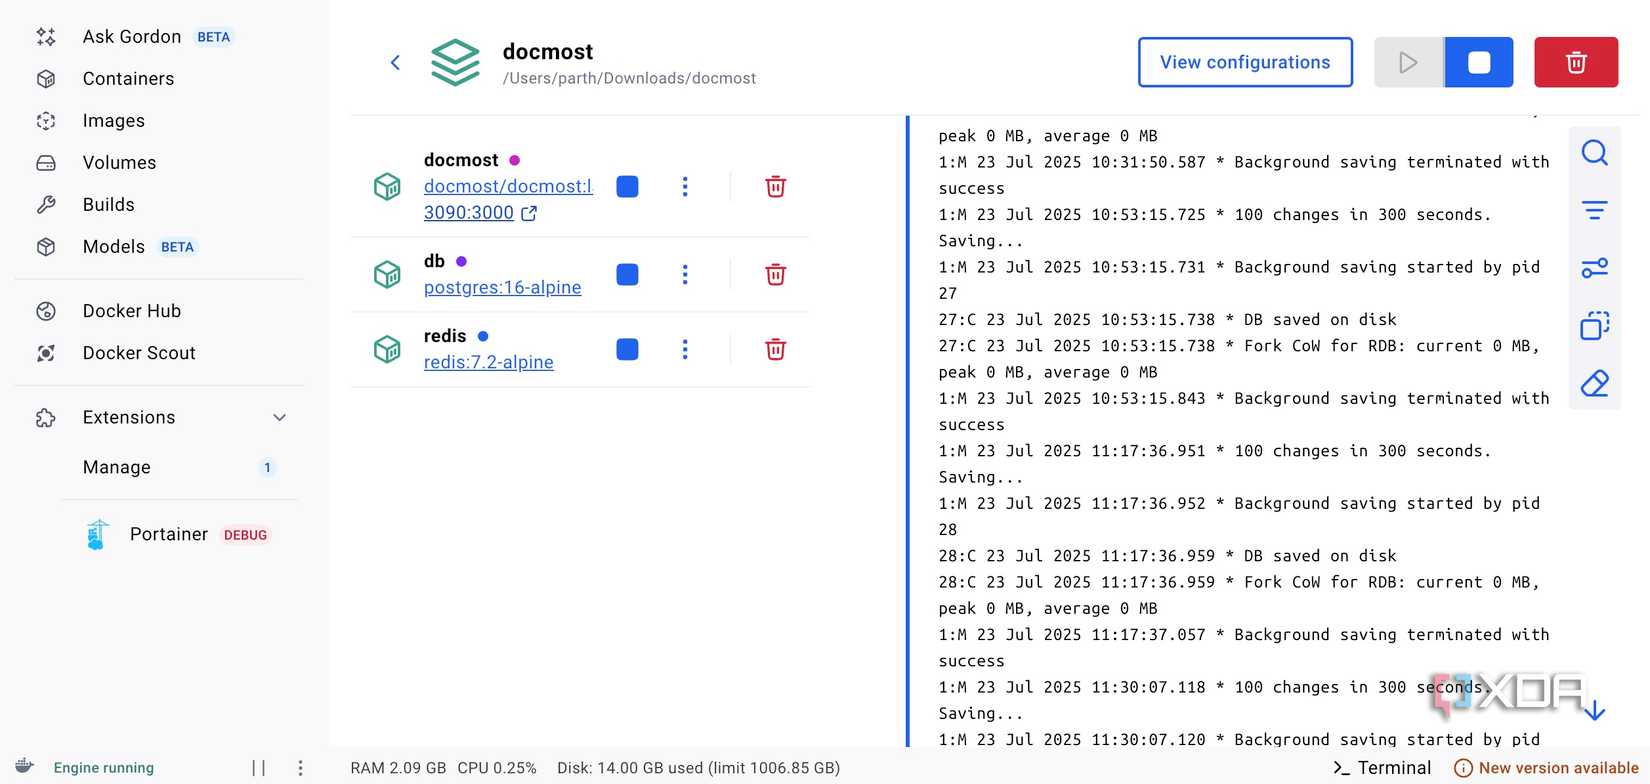Open the log filter icon
Image resolution: width=1650 pixels, height=784 pixels.
(x=1594, y=210)
